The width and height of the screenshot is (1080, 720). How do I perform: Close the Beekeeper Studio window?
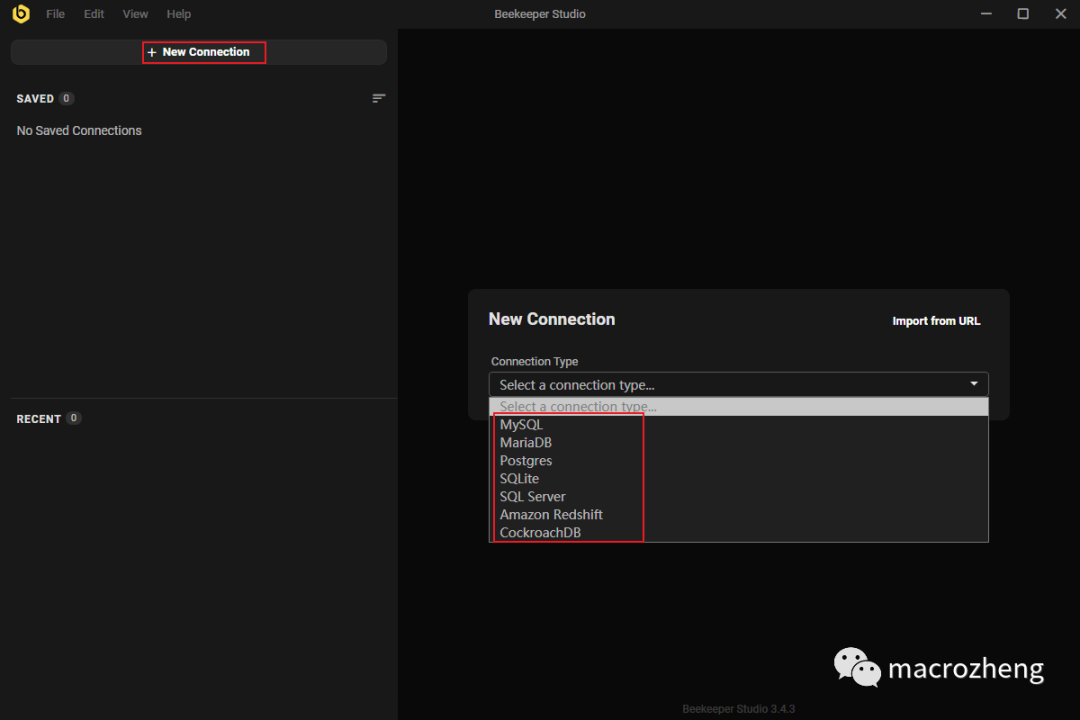click(1061, 14)
